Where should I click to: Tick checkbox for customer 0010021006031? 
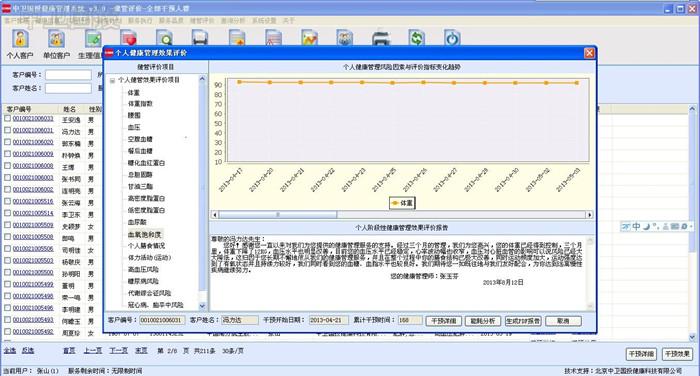tap(8, 130)
